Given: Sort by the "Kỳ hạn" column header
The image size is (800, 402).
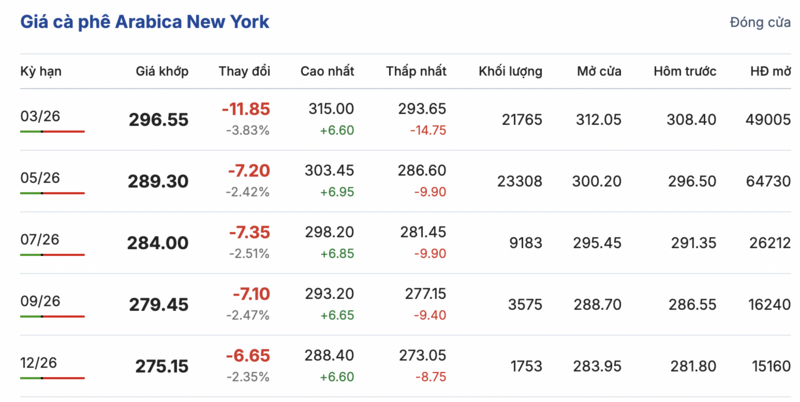Looking at the screenshot, I should (x=41, y=72).
